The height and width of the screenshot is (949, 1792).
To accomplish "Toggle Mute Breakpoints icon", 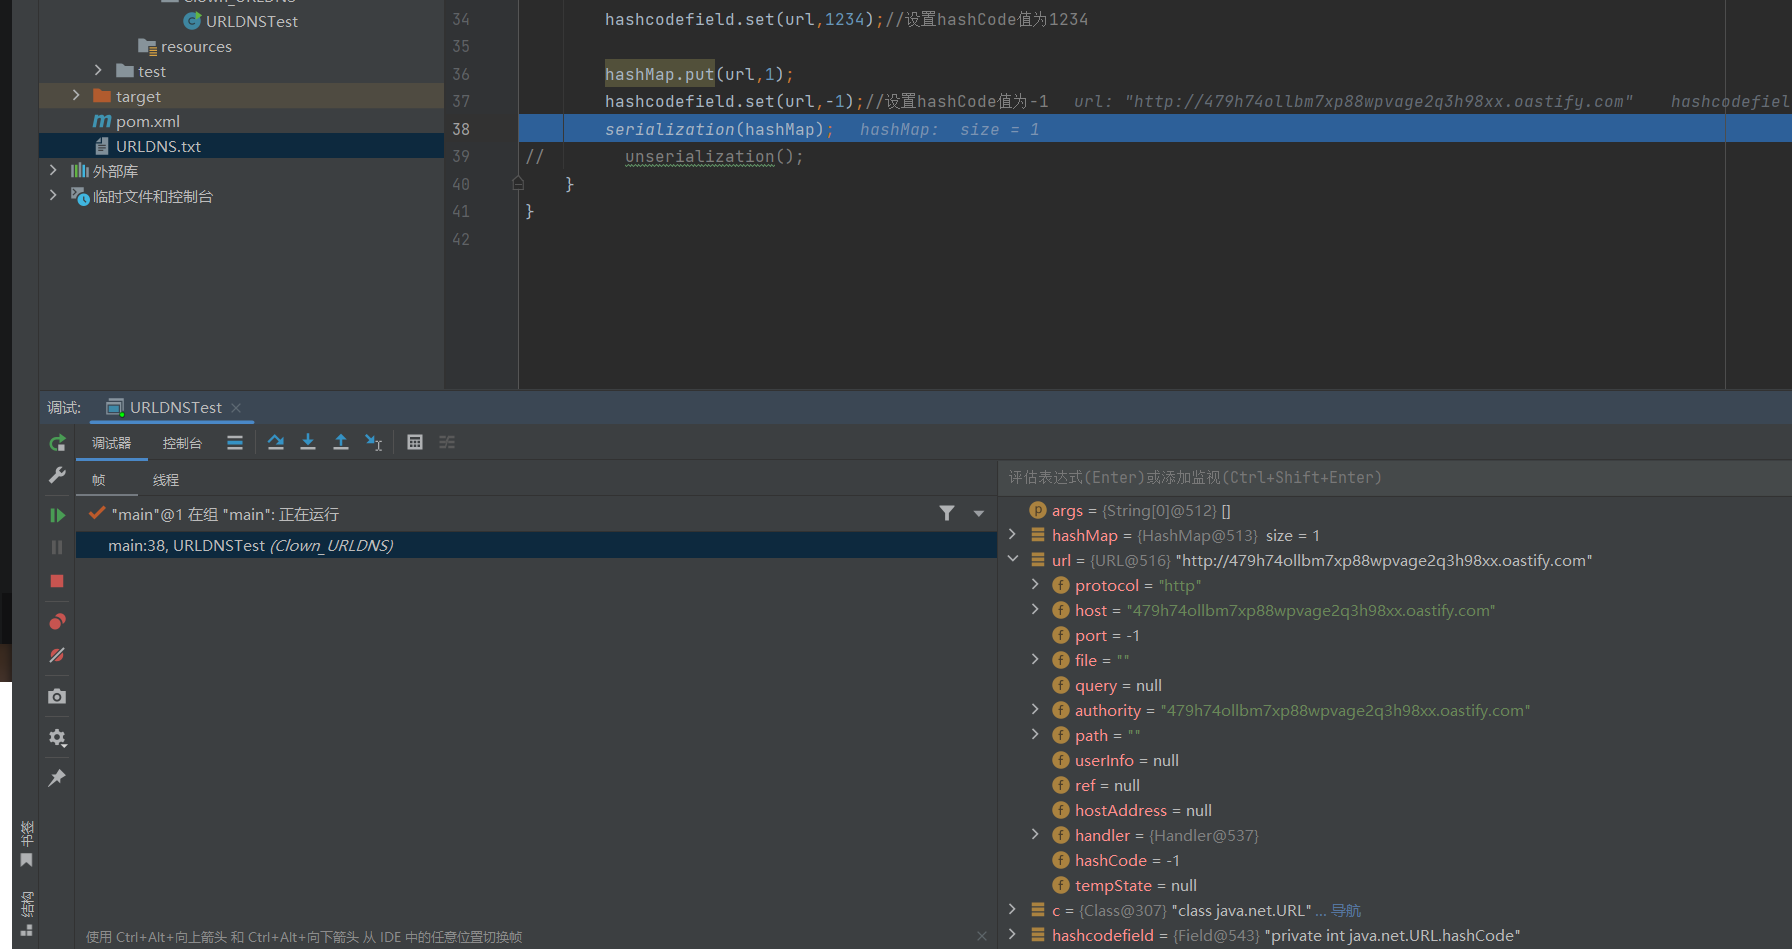I will [57, 655].
